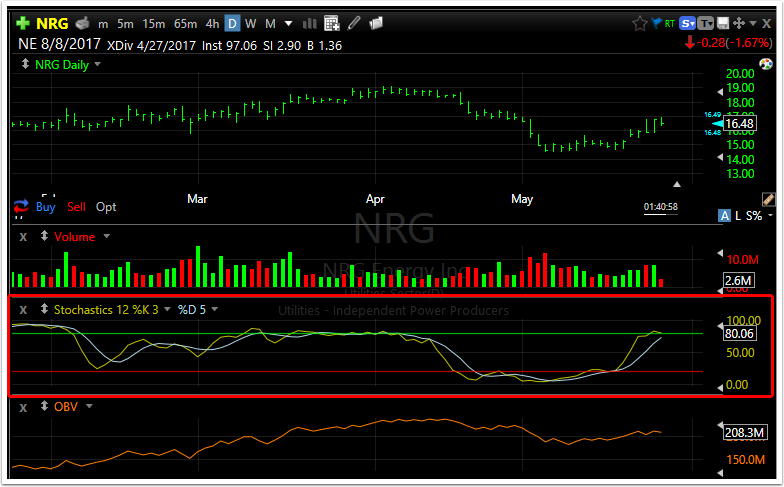This screenshot has height=487, width=784.
Task: Click the white triangle below price chart
Action: (x=677, y=184)
